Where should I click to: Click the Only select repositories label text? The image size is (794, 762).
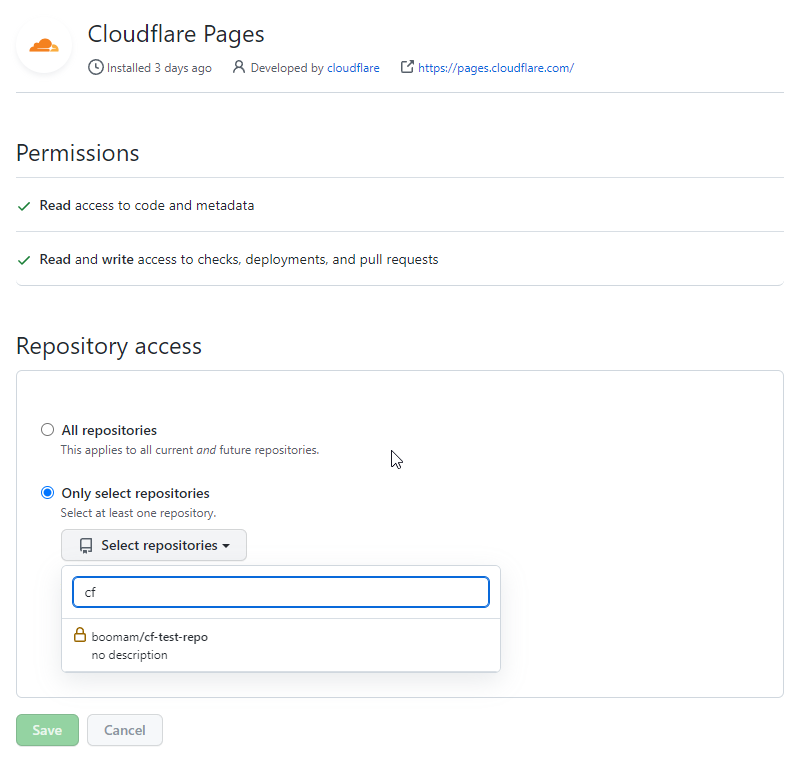[135, 493]
